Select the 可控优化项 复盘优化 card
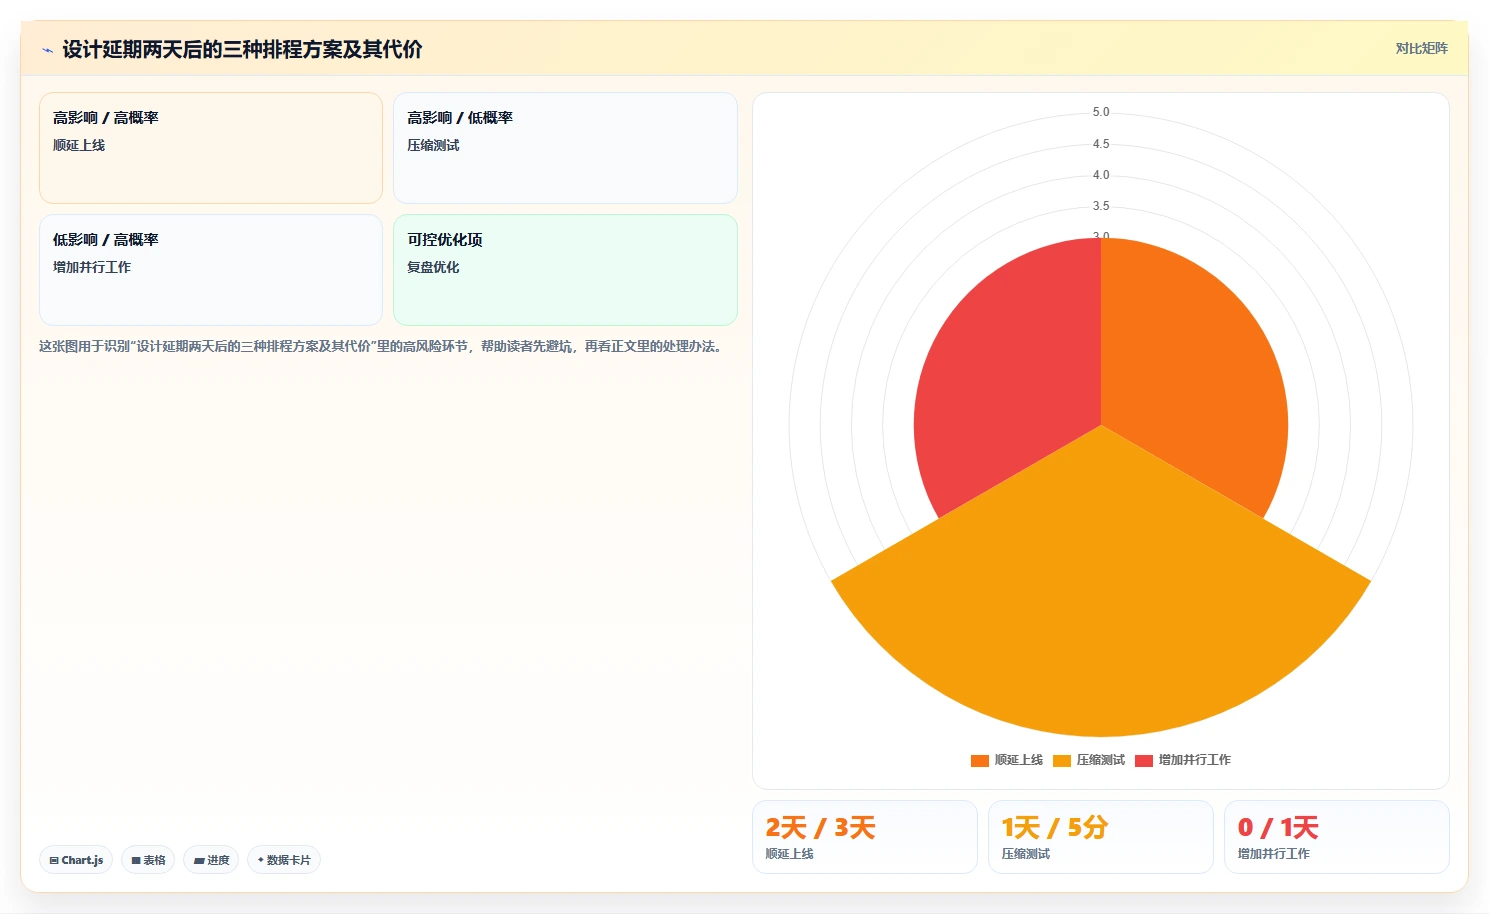The image size is (1489, 914). pyautogui.click(x=565, y=270)
